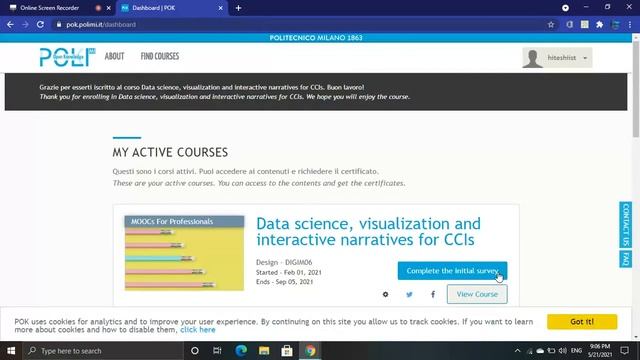The image size is (640, 360).
Task: Bookmark this page with the star icon
Action: [x=551, y=24]
